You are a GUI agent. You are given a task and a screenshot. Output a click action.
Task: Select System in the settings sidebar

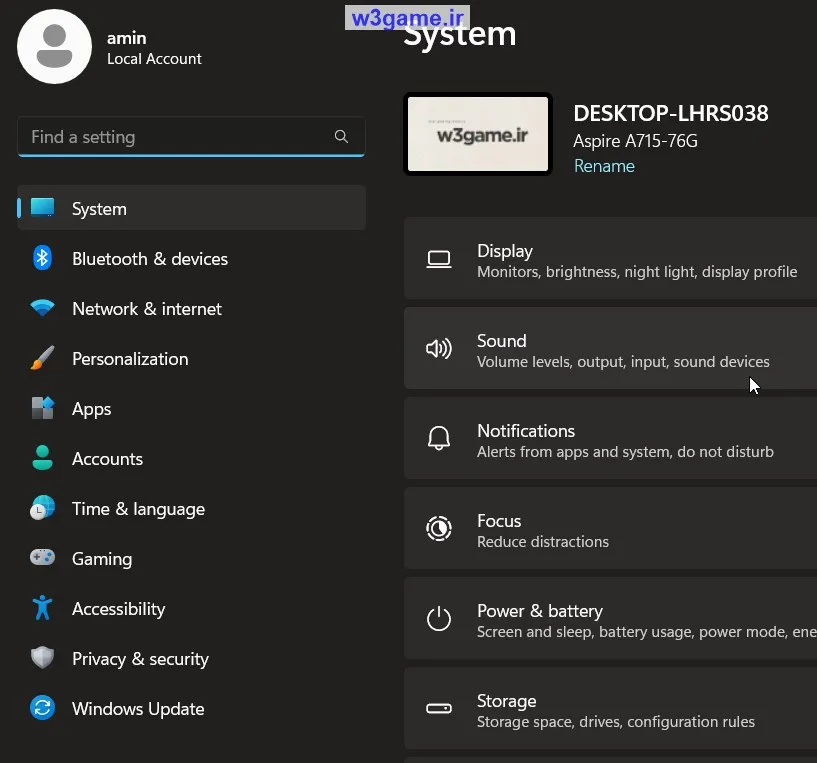pos(191,207)
